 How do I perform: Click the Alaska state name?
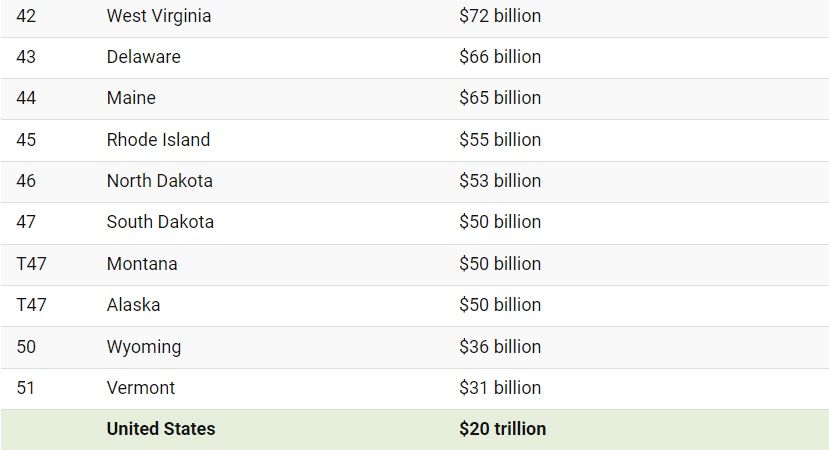click(x=133, y=305)
